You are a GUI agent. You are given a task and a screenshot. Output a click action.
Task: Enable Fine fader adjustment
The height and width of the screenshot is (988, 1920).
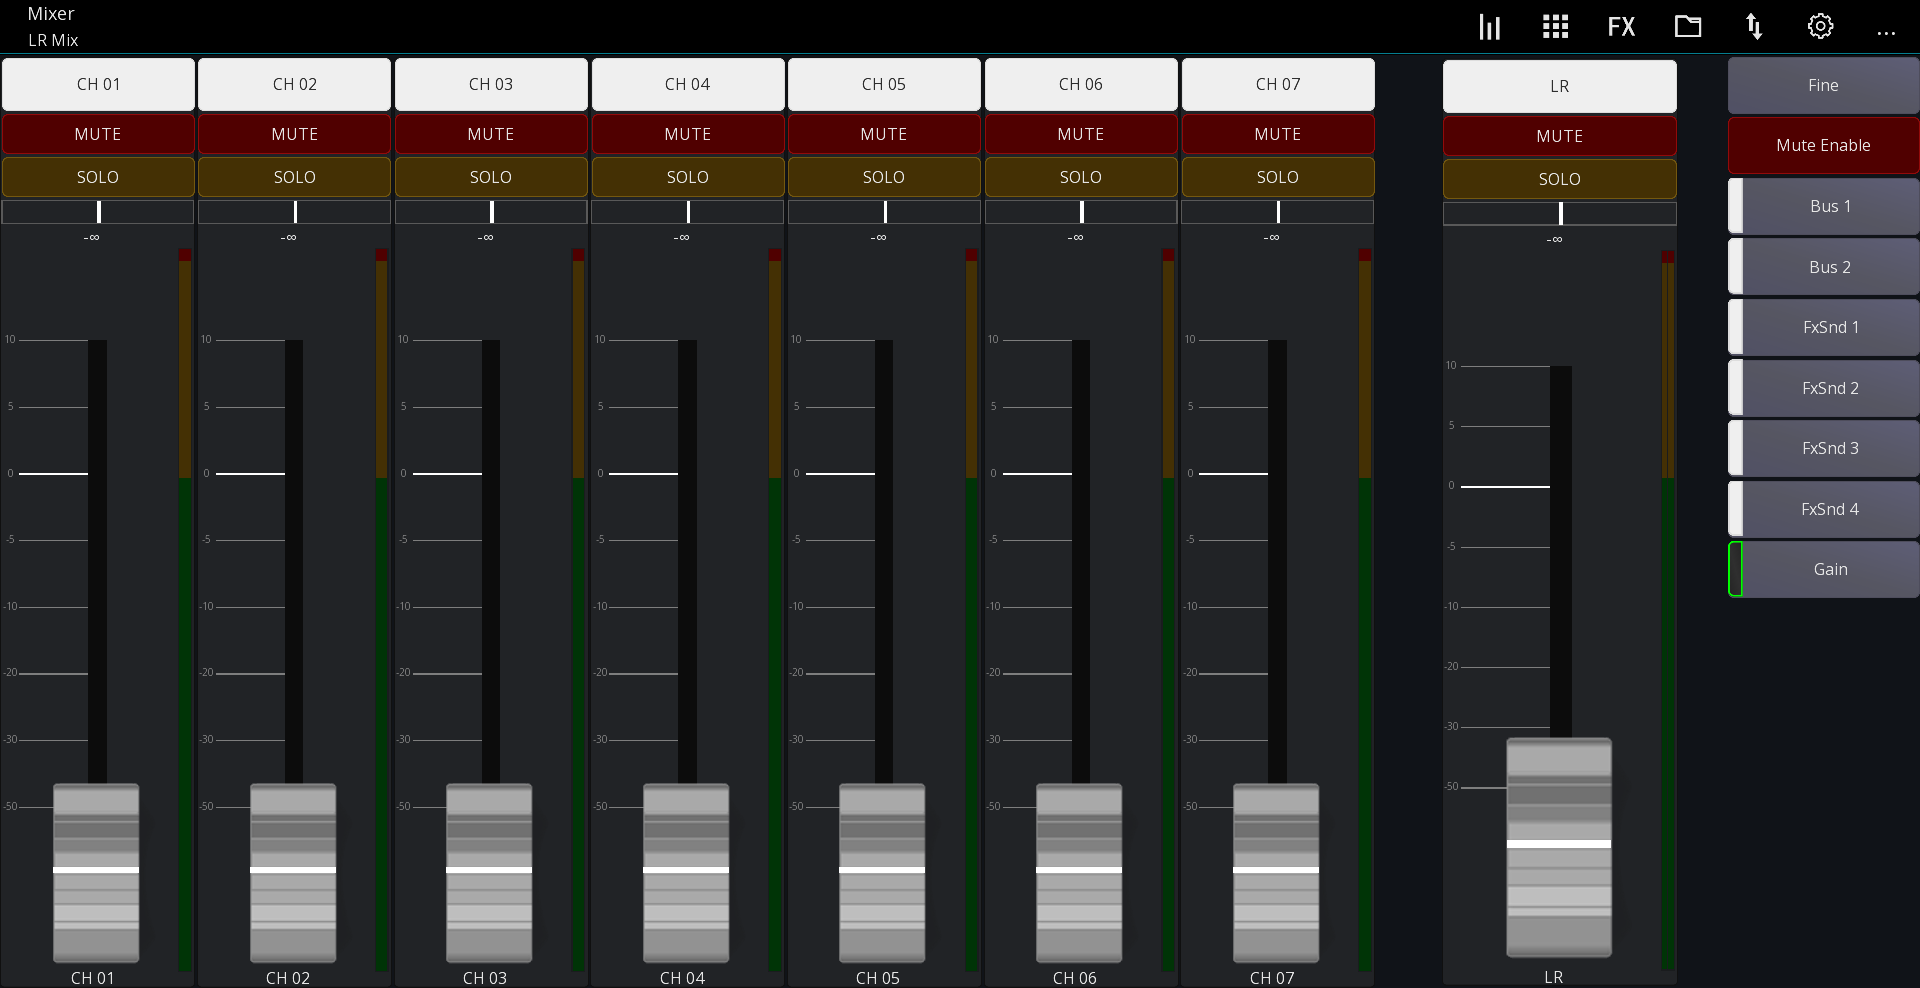tap(1822, 85)
